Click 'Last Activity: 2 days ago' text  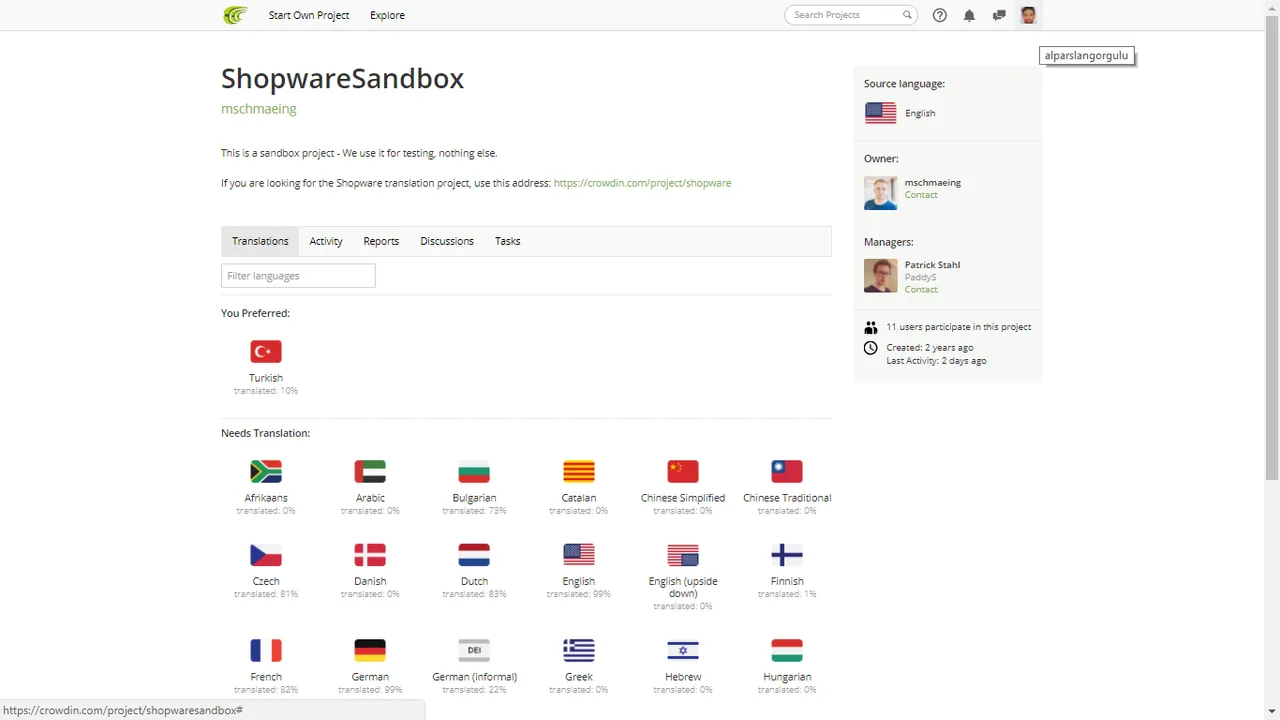coord(936,361)
